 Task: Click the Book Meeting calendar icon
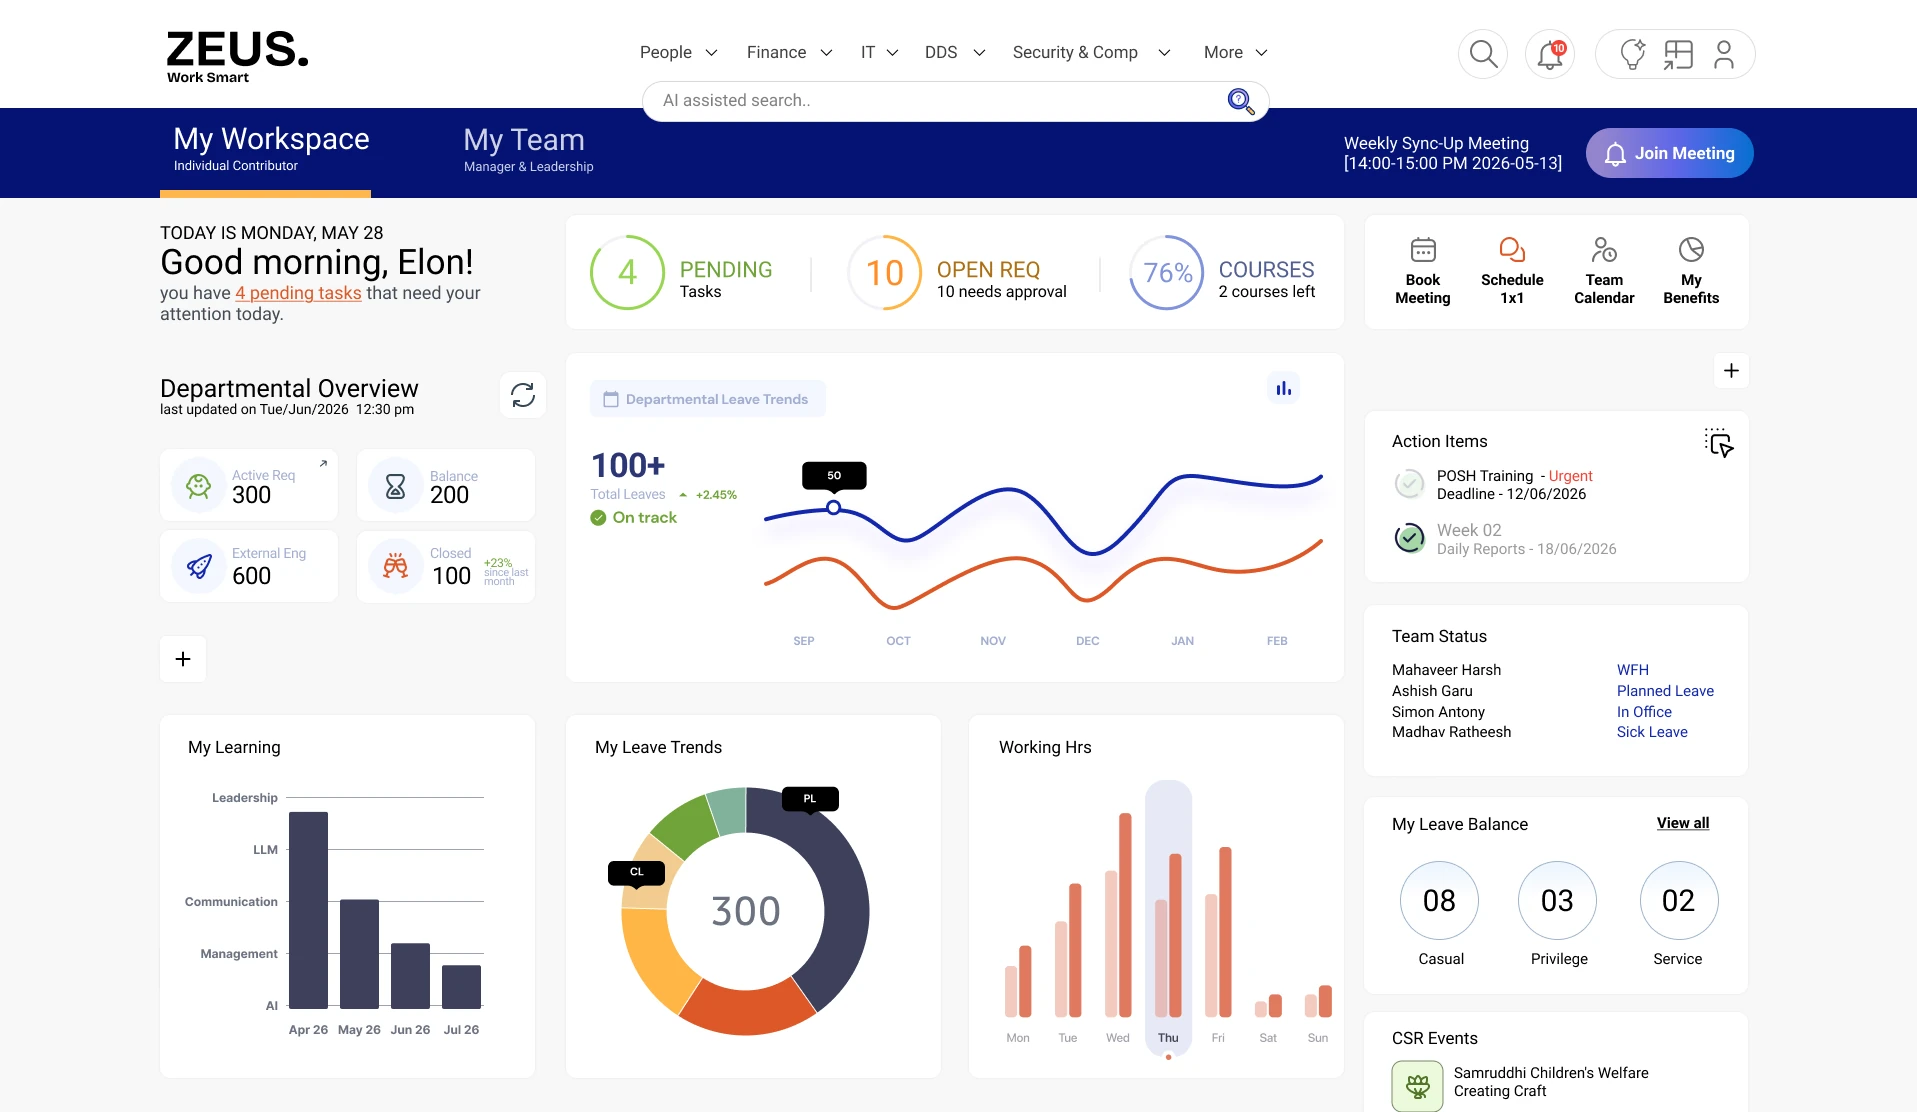pos(1423,250)
